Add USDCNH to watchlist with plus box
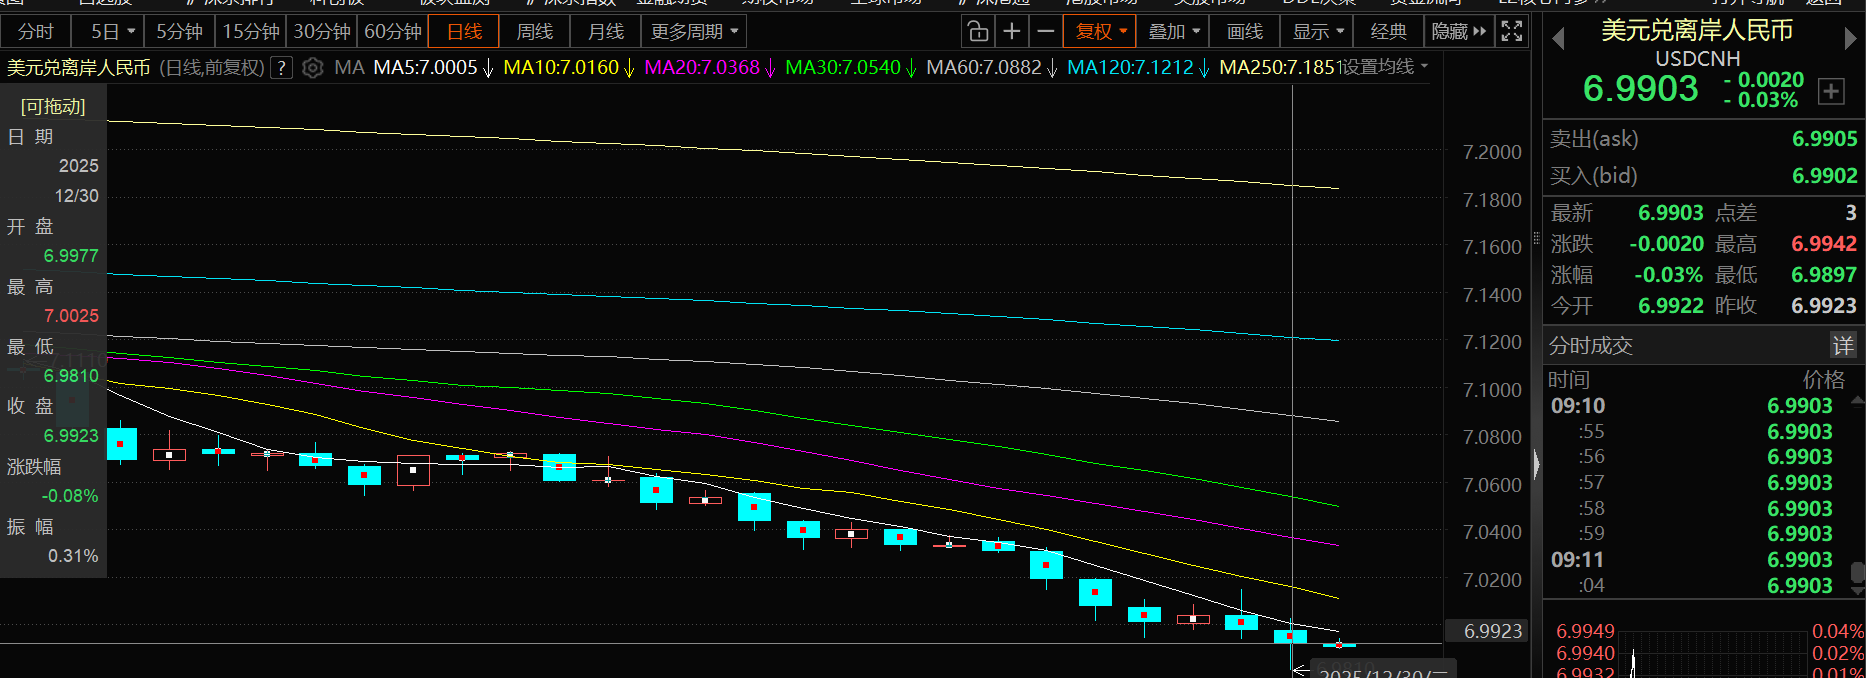 pos(1831,91)
